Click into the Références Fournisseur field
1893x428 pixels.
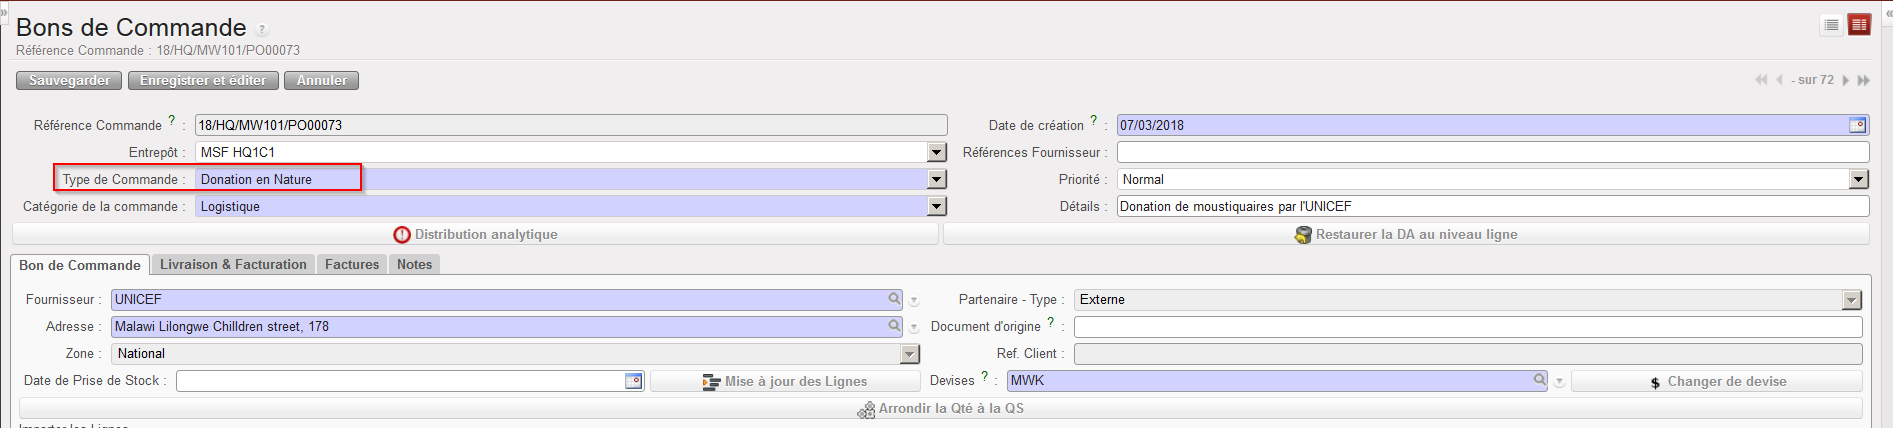pos(1492,152)
